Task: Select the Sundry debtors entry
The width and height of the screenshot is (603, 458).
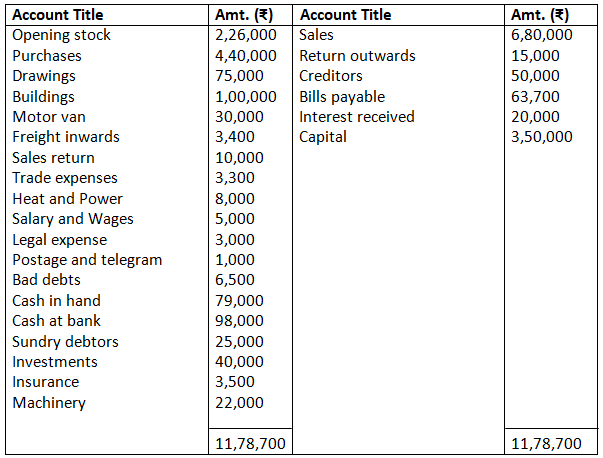Action: pos(66,342)
